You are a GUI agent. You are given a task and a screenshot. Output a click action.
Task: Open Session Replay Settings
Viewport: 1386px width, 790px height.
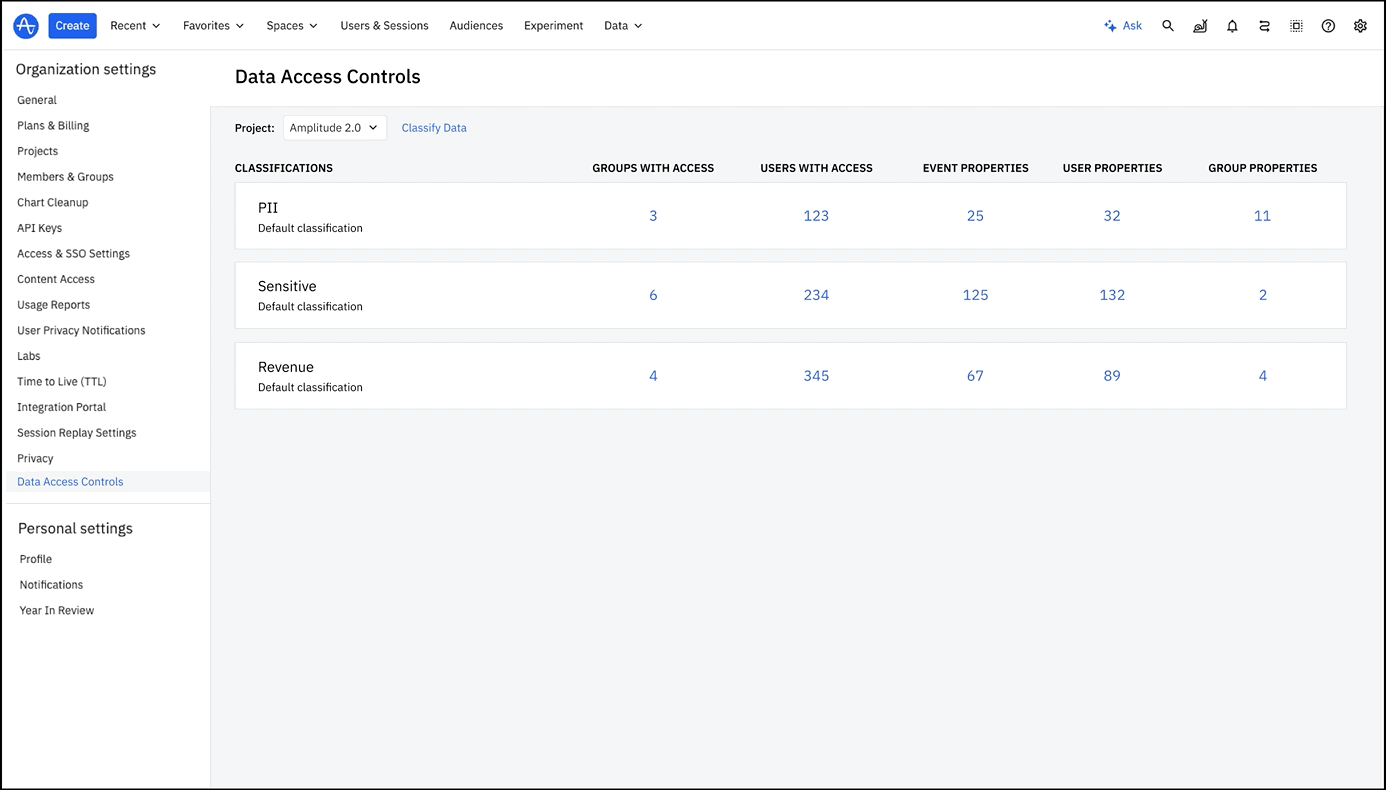76,433
